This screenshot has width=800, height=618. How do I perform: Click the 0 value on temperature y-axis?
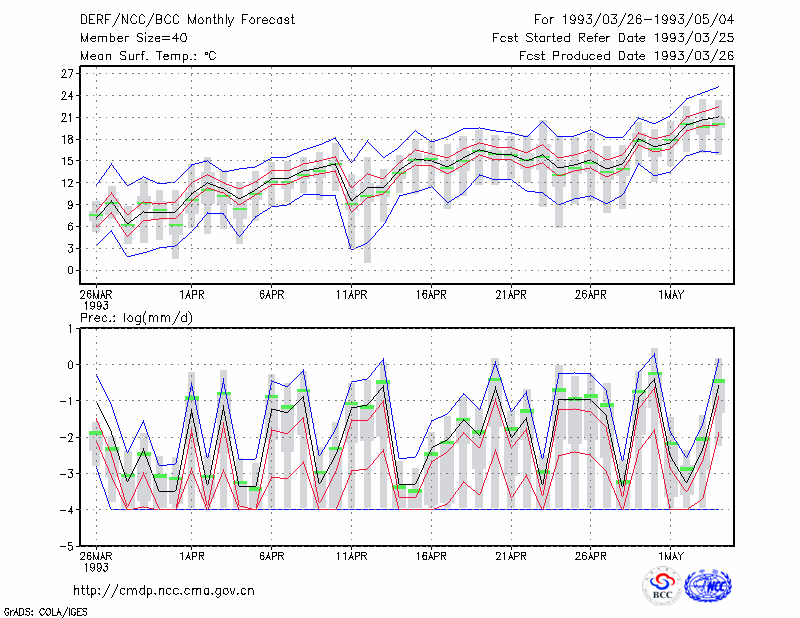pos(71,270)
